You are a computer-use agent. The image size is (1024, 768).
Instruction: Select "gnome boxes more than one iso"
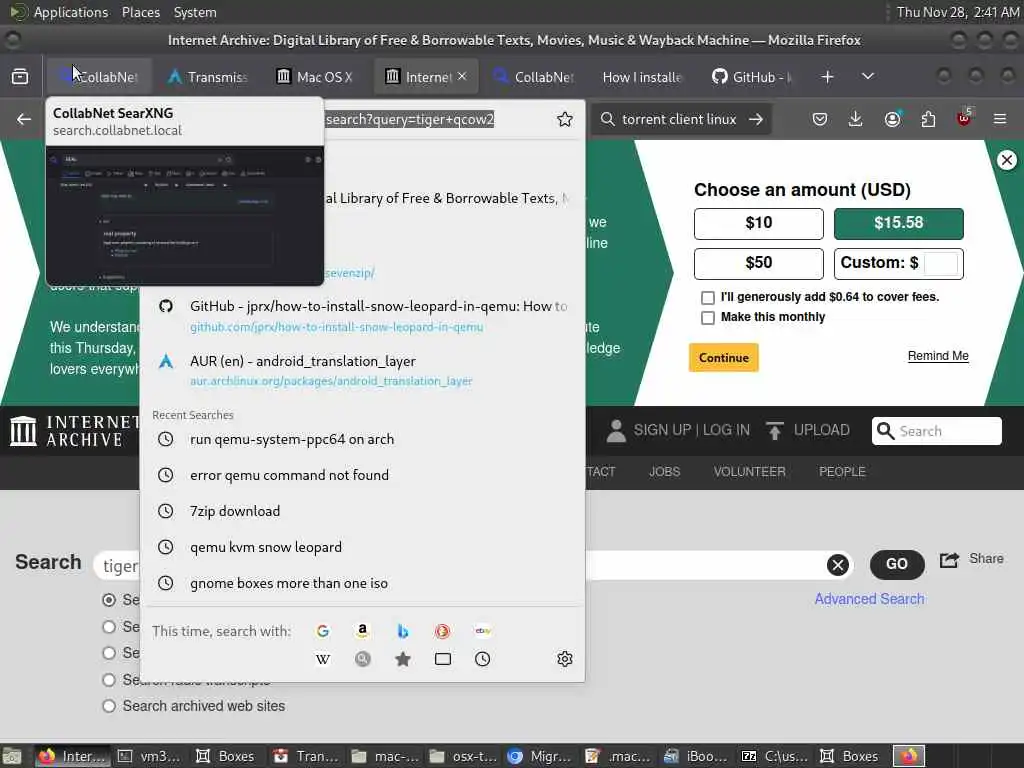click(x=362, y=583)
